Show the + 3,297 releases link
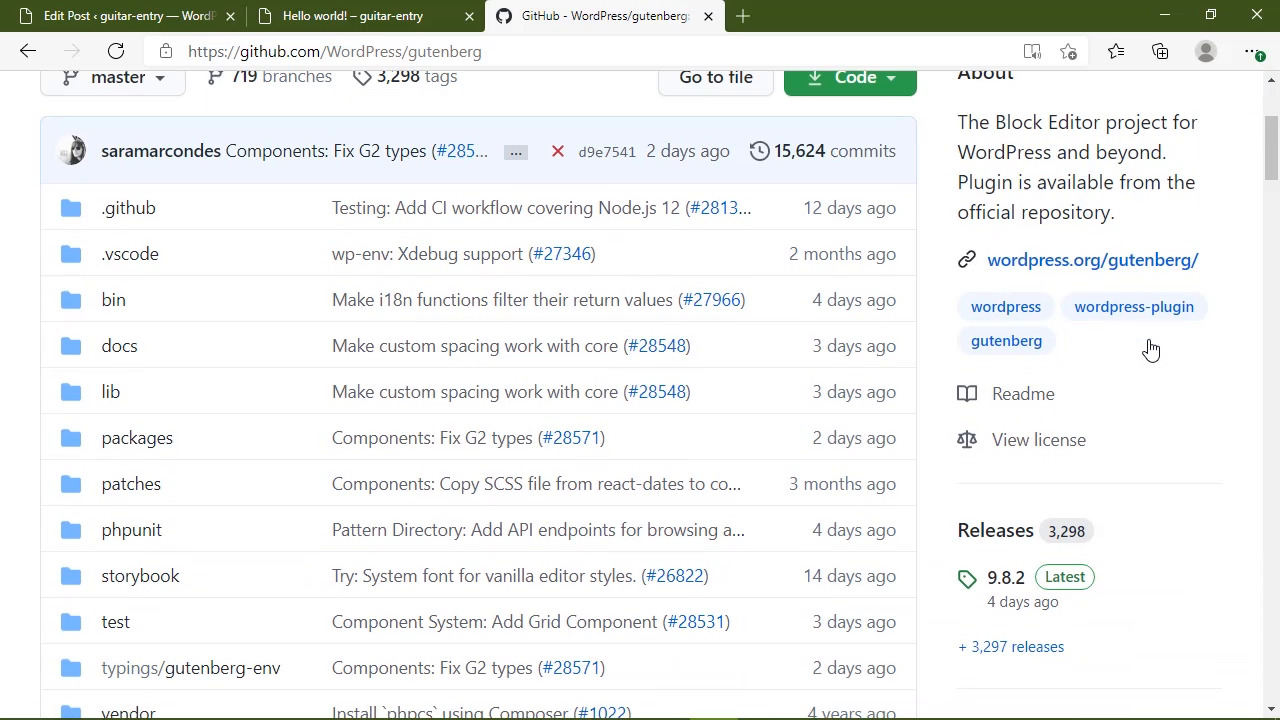Screen dimensions: 1280x720 pyautogui.click(x=1011, y=647)
